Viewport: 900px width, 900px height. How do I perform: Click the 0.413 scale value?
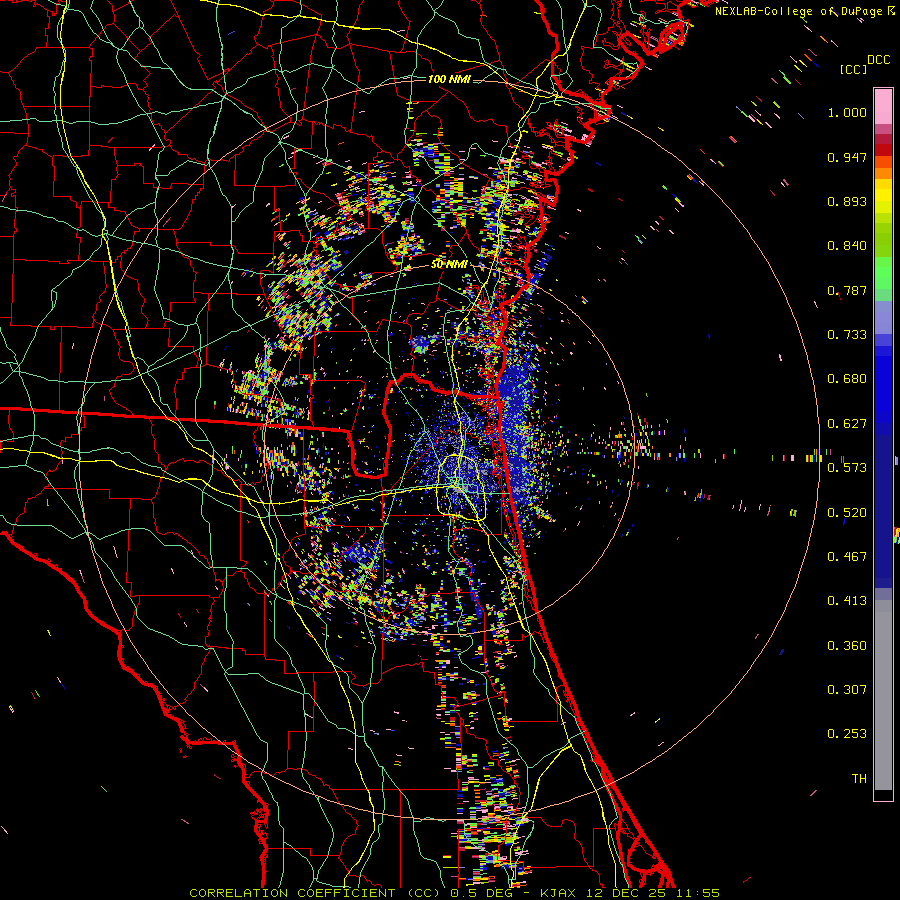click(x=847, y=601)
